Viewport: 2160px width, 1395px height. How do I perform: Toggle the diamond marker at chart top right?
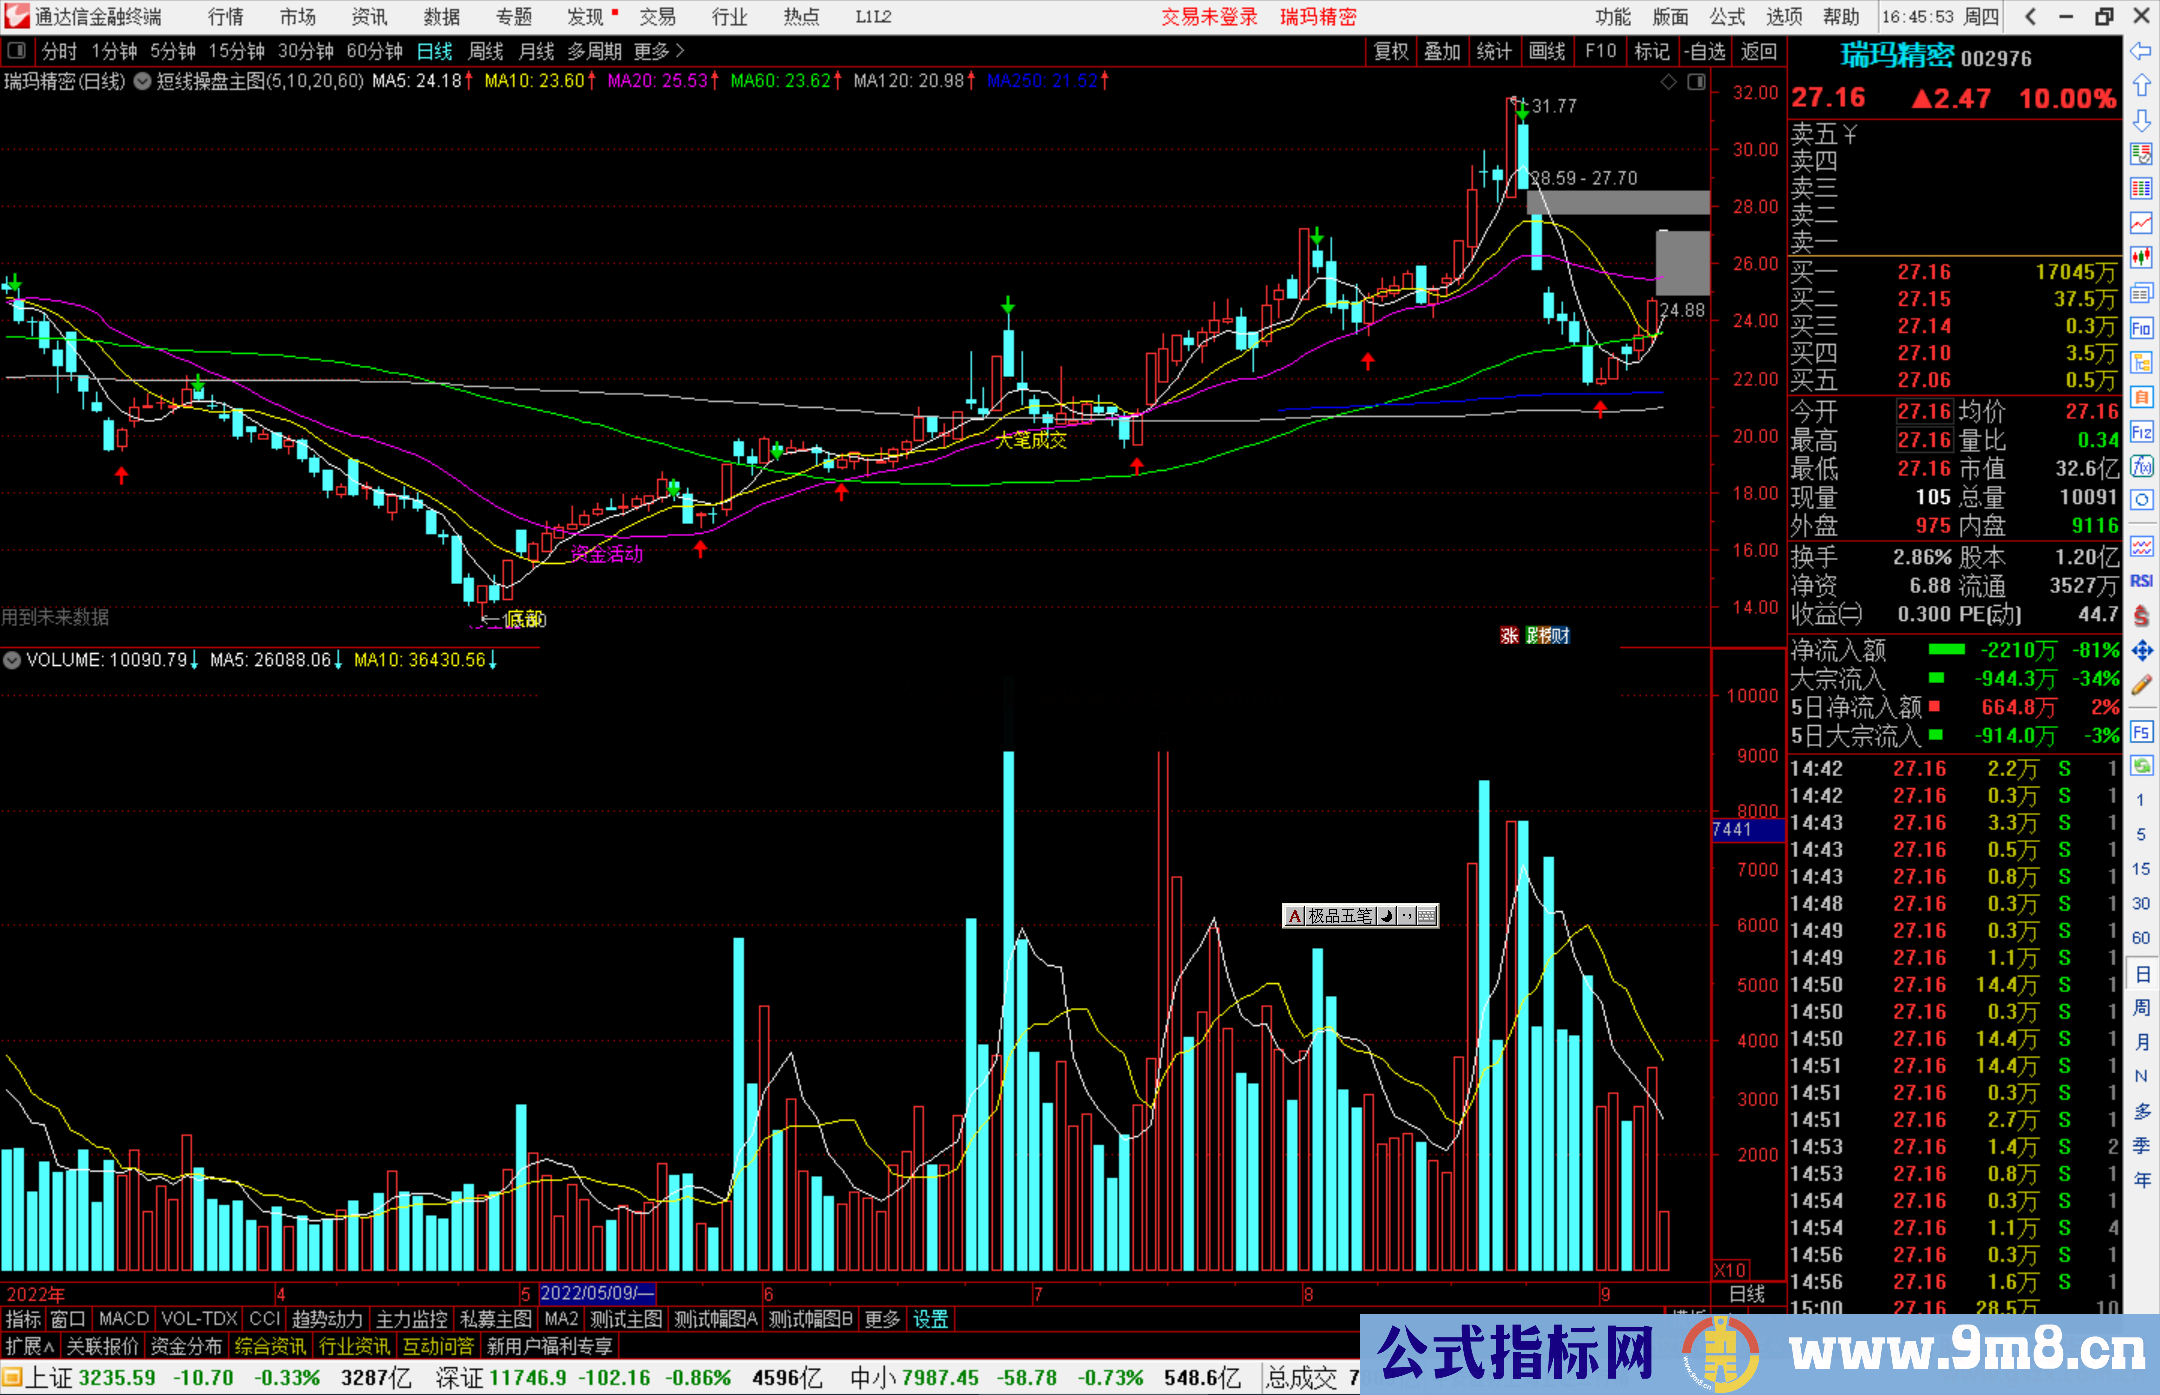click(x=1668, y=82)
